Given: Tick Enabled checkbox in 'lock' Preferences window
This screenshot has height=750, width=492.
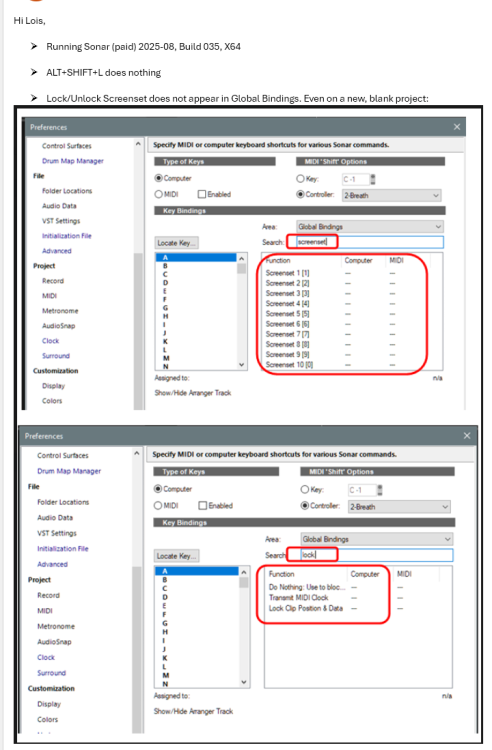Looking at the screenshot, I should [203, 505].
